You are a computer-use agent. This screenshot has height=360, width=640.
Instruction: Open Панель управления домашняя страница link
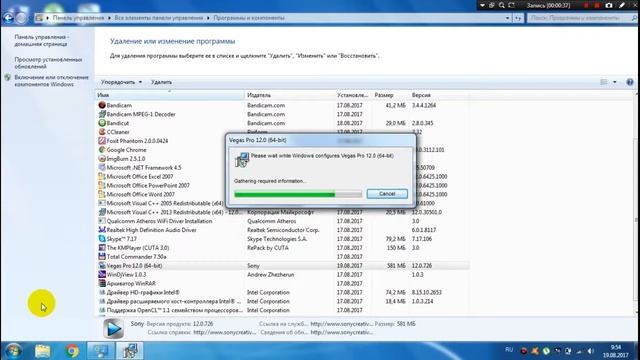(x=42, y=40)
